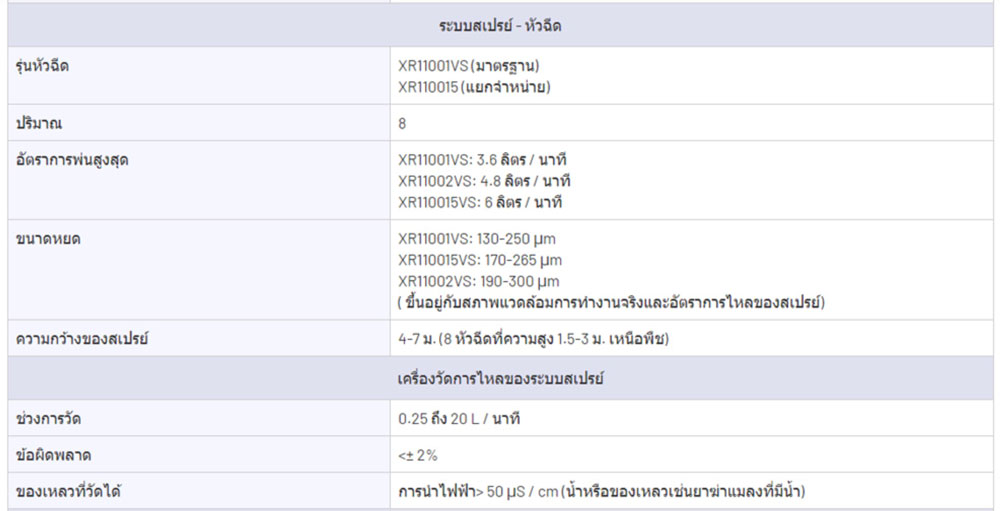Select the อัตราการพ่นสูงสุด row label
This screenshot has width=1000, height=511.
[x=72, y=159]
